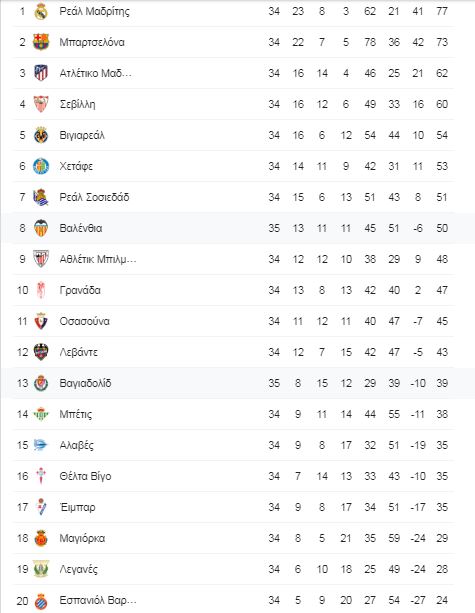Image resolution: width=475 pixels, height=613 pixels.
Task: Click the Espanyol crest in last row
Action: tap(41, 600)
